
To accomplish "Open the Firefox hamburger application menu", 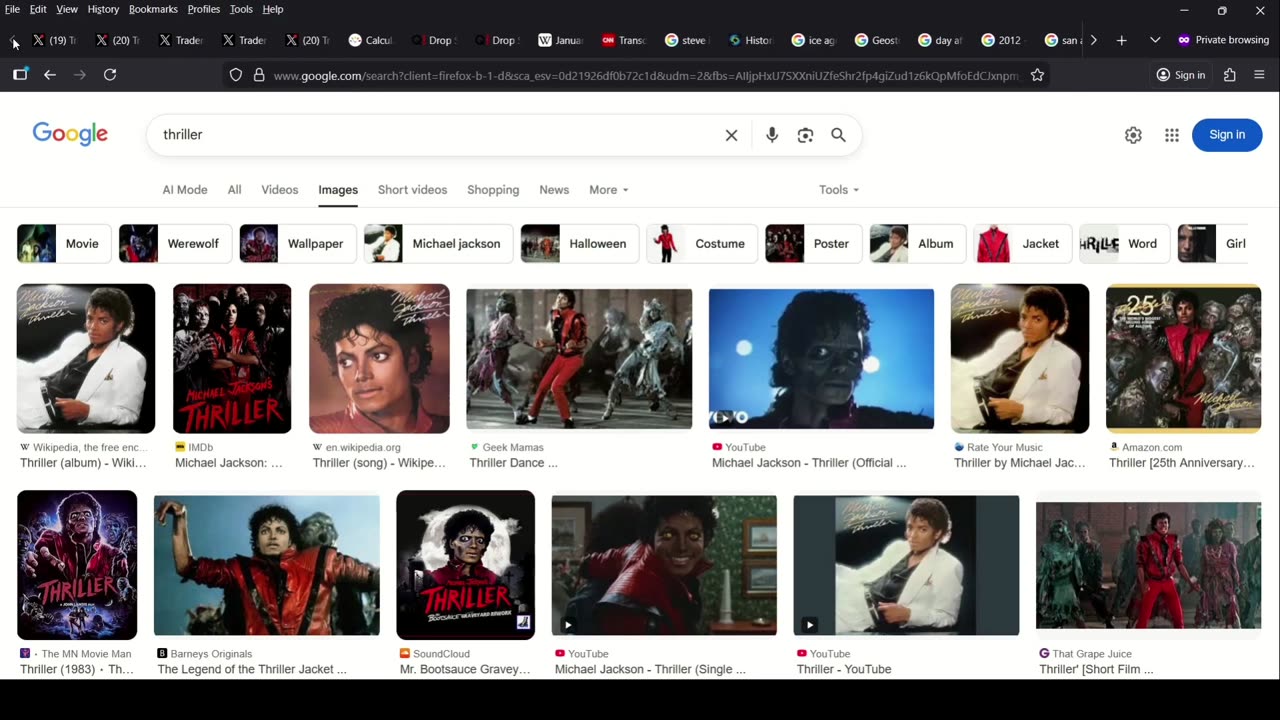I will [1259, 75].
